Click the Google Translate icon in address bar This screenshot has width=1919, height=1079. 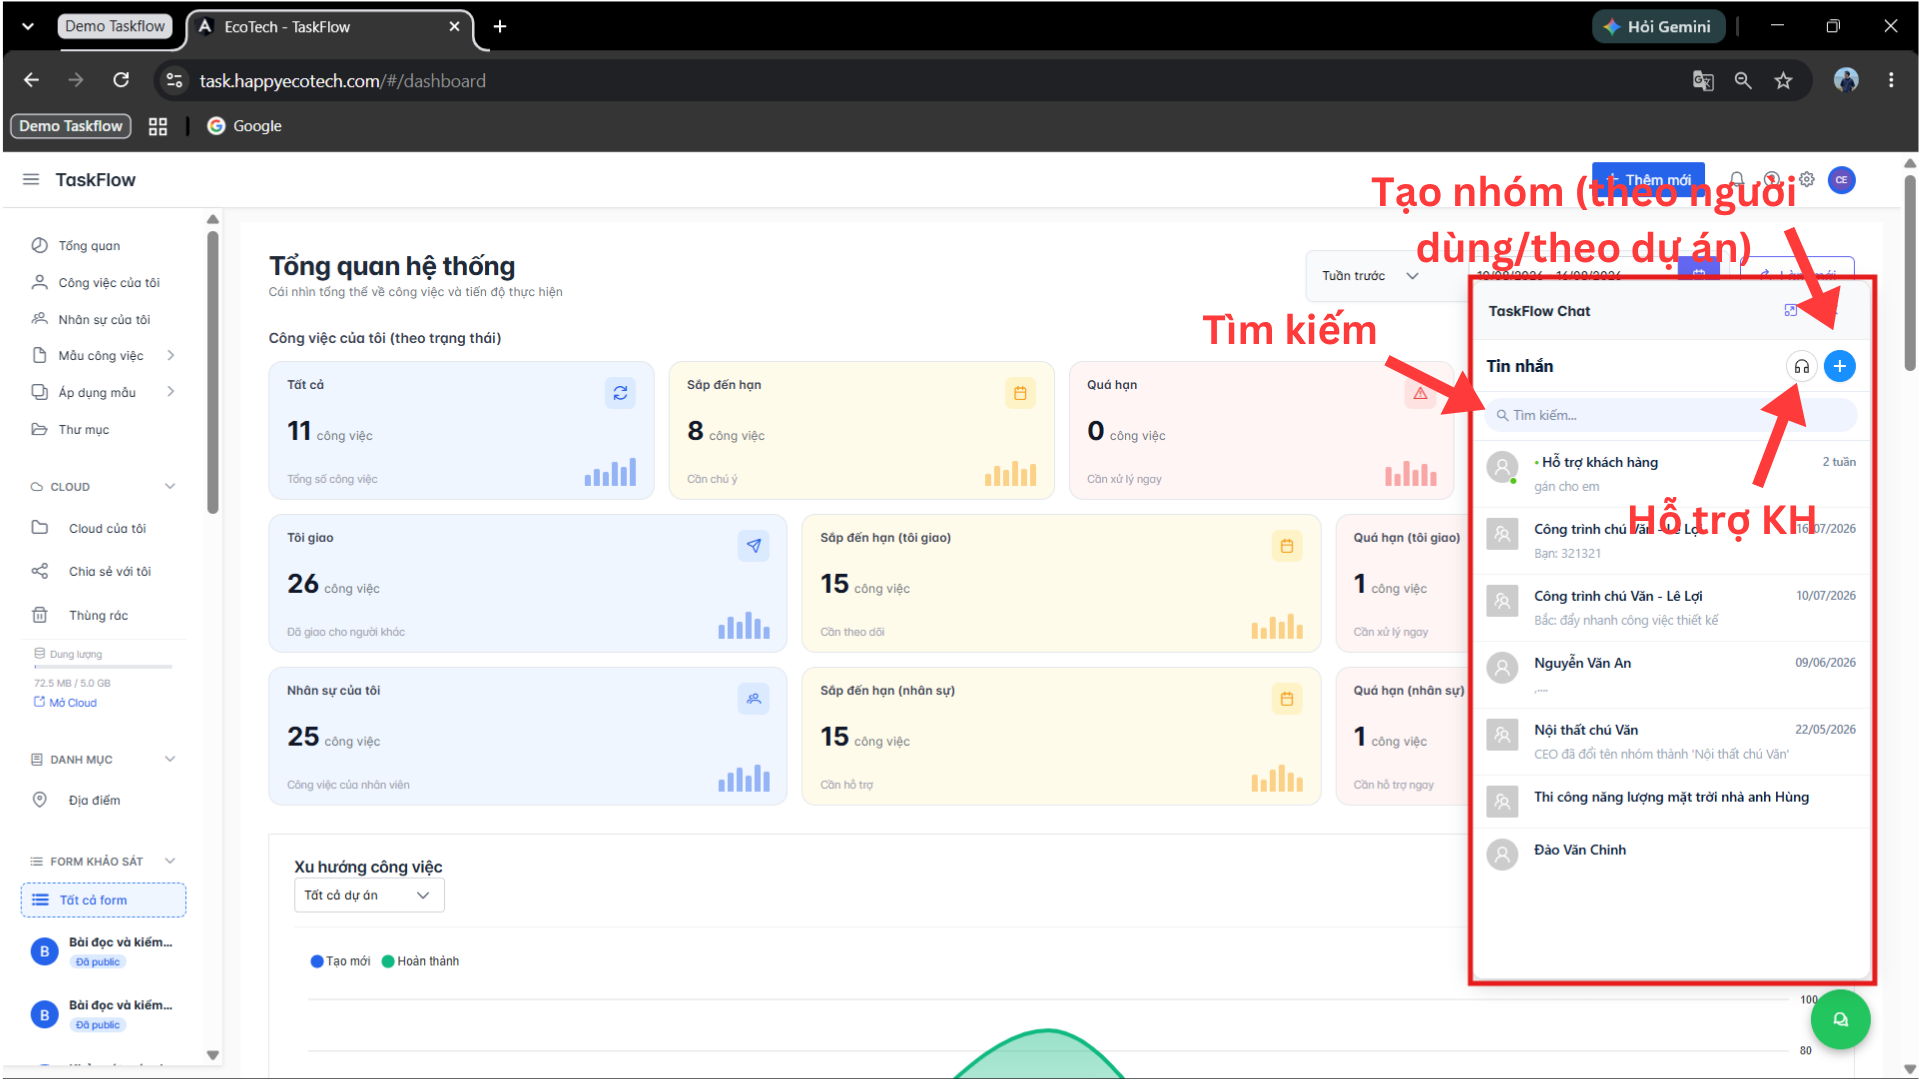tap(1703, 81)
